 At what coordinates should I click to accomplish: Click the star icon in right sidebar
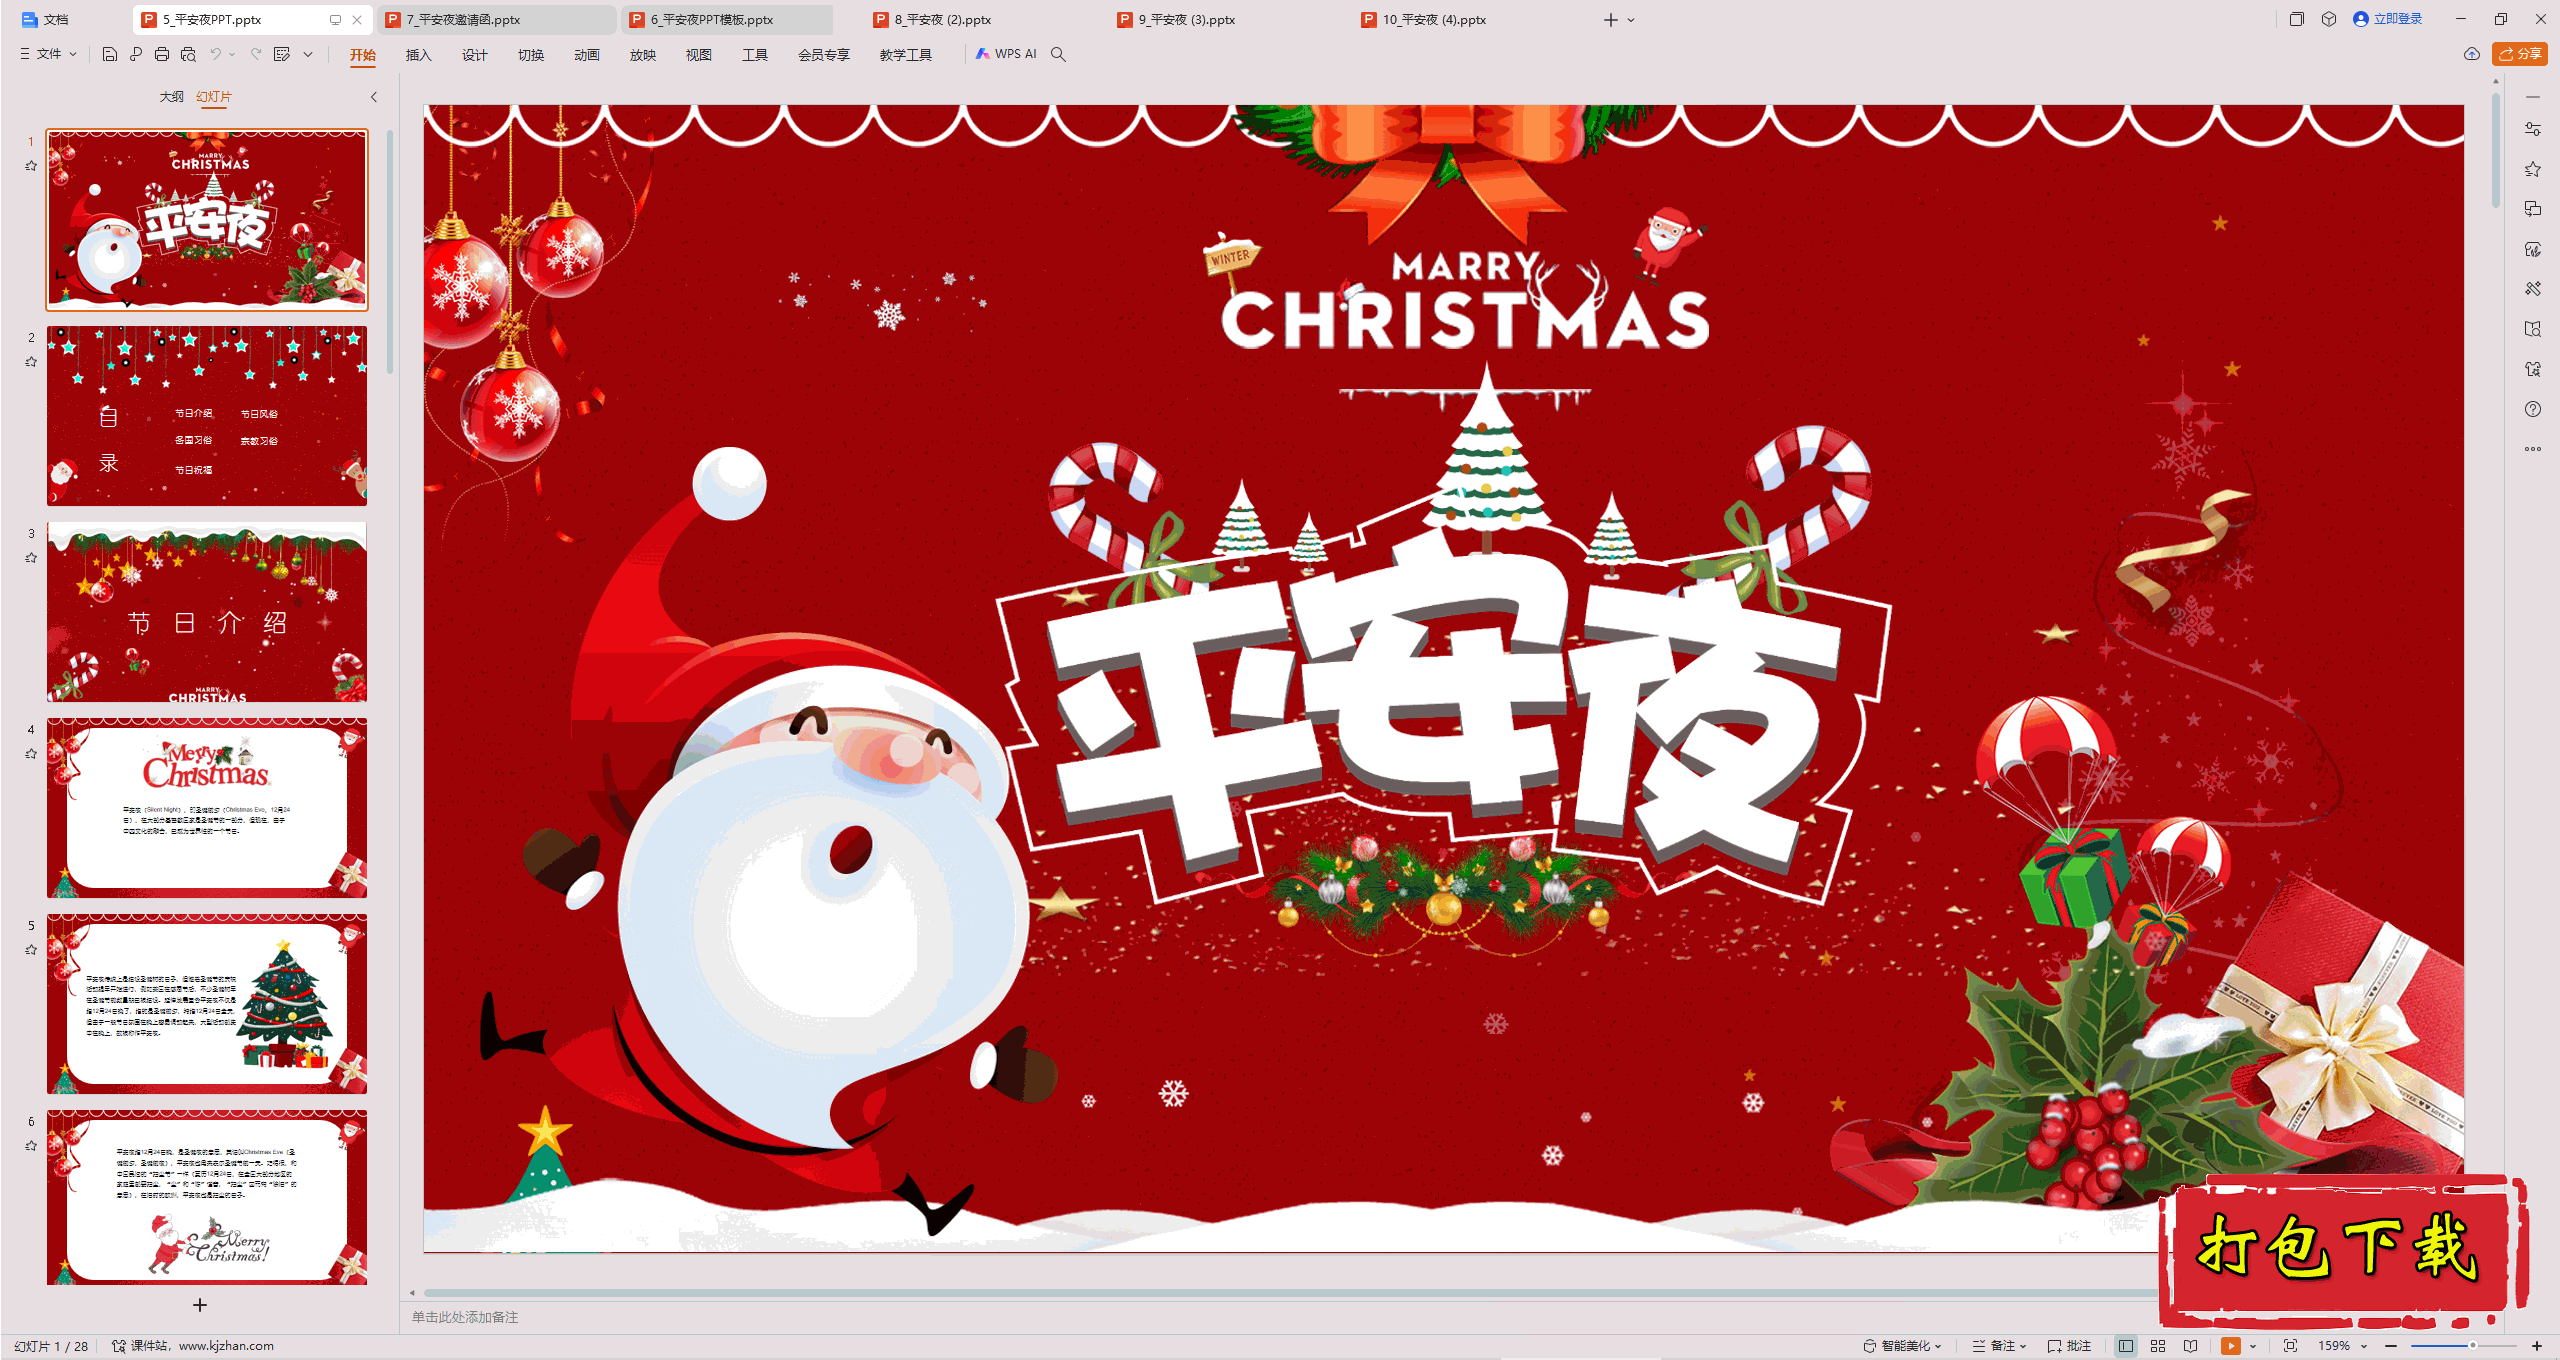(x=2533, y=169)
